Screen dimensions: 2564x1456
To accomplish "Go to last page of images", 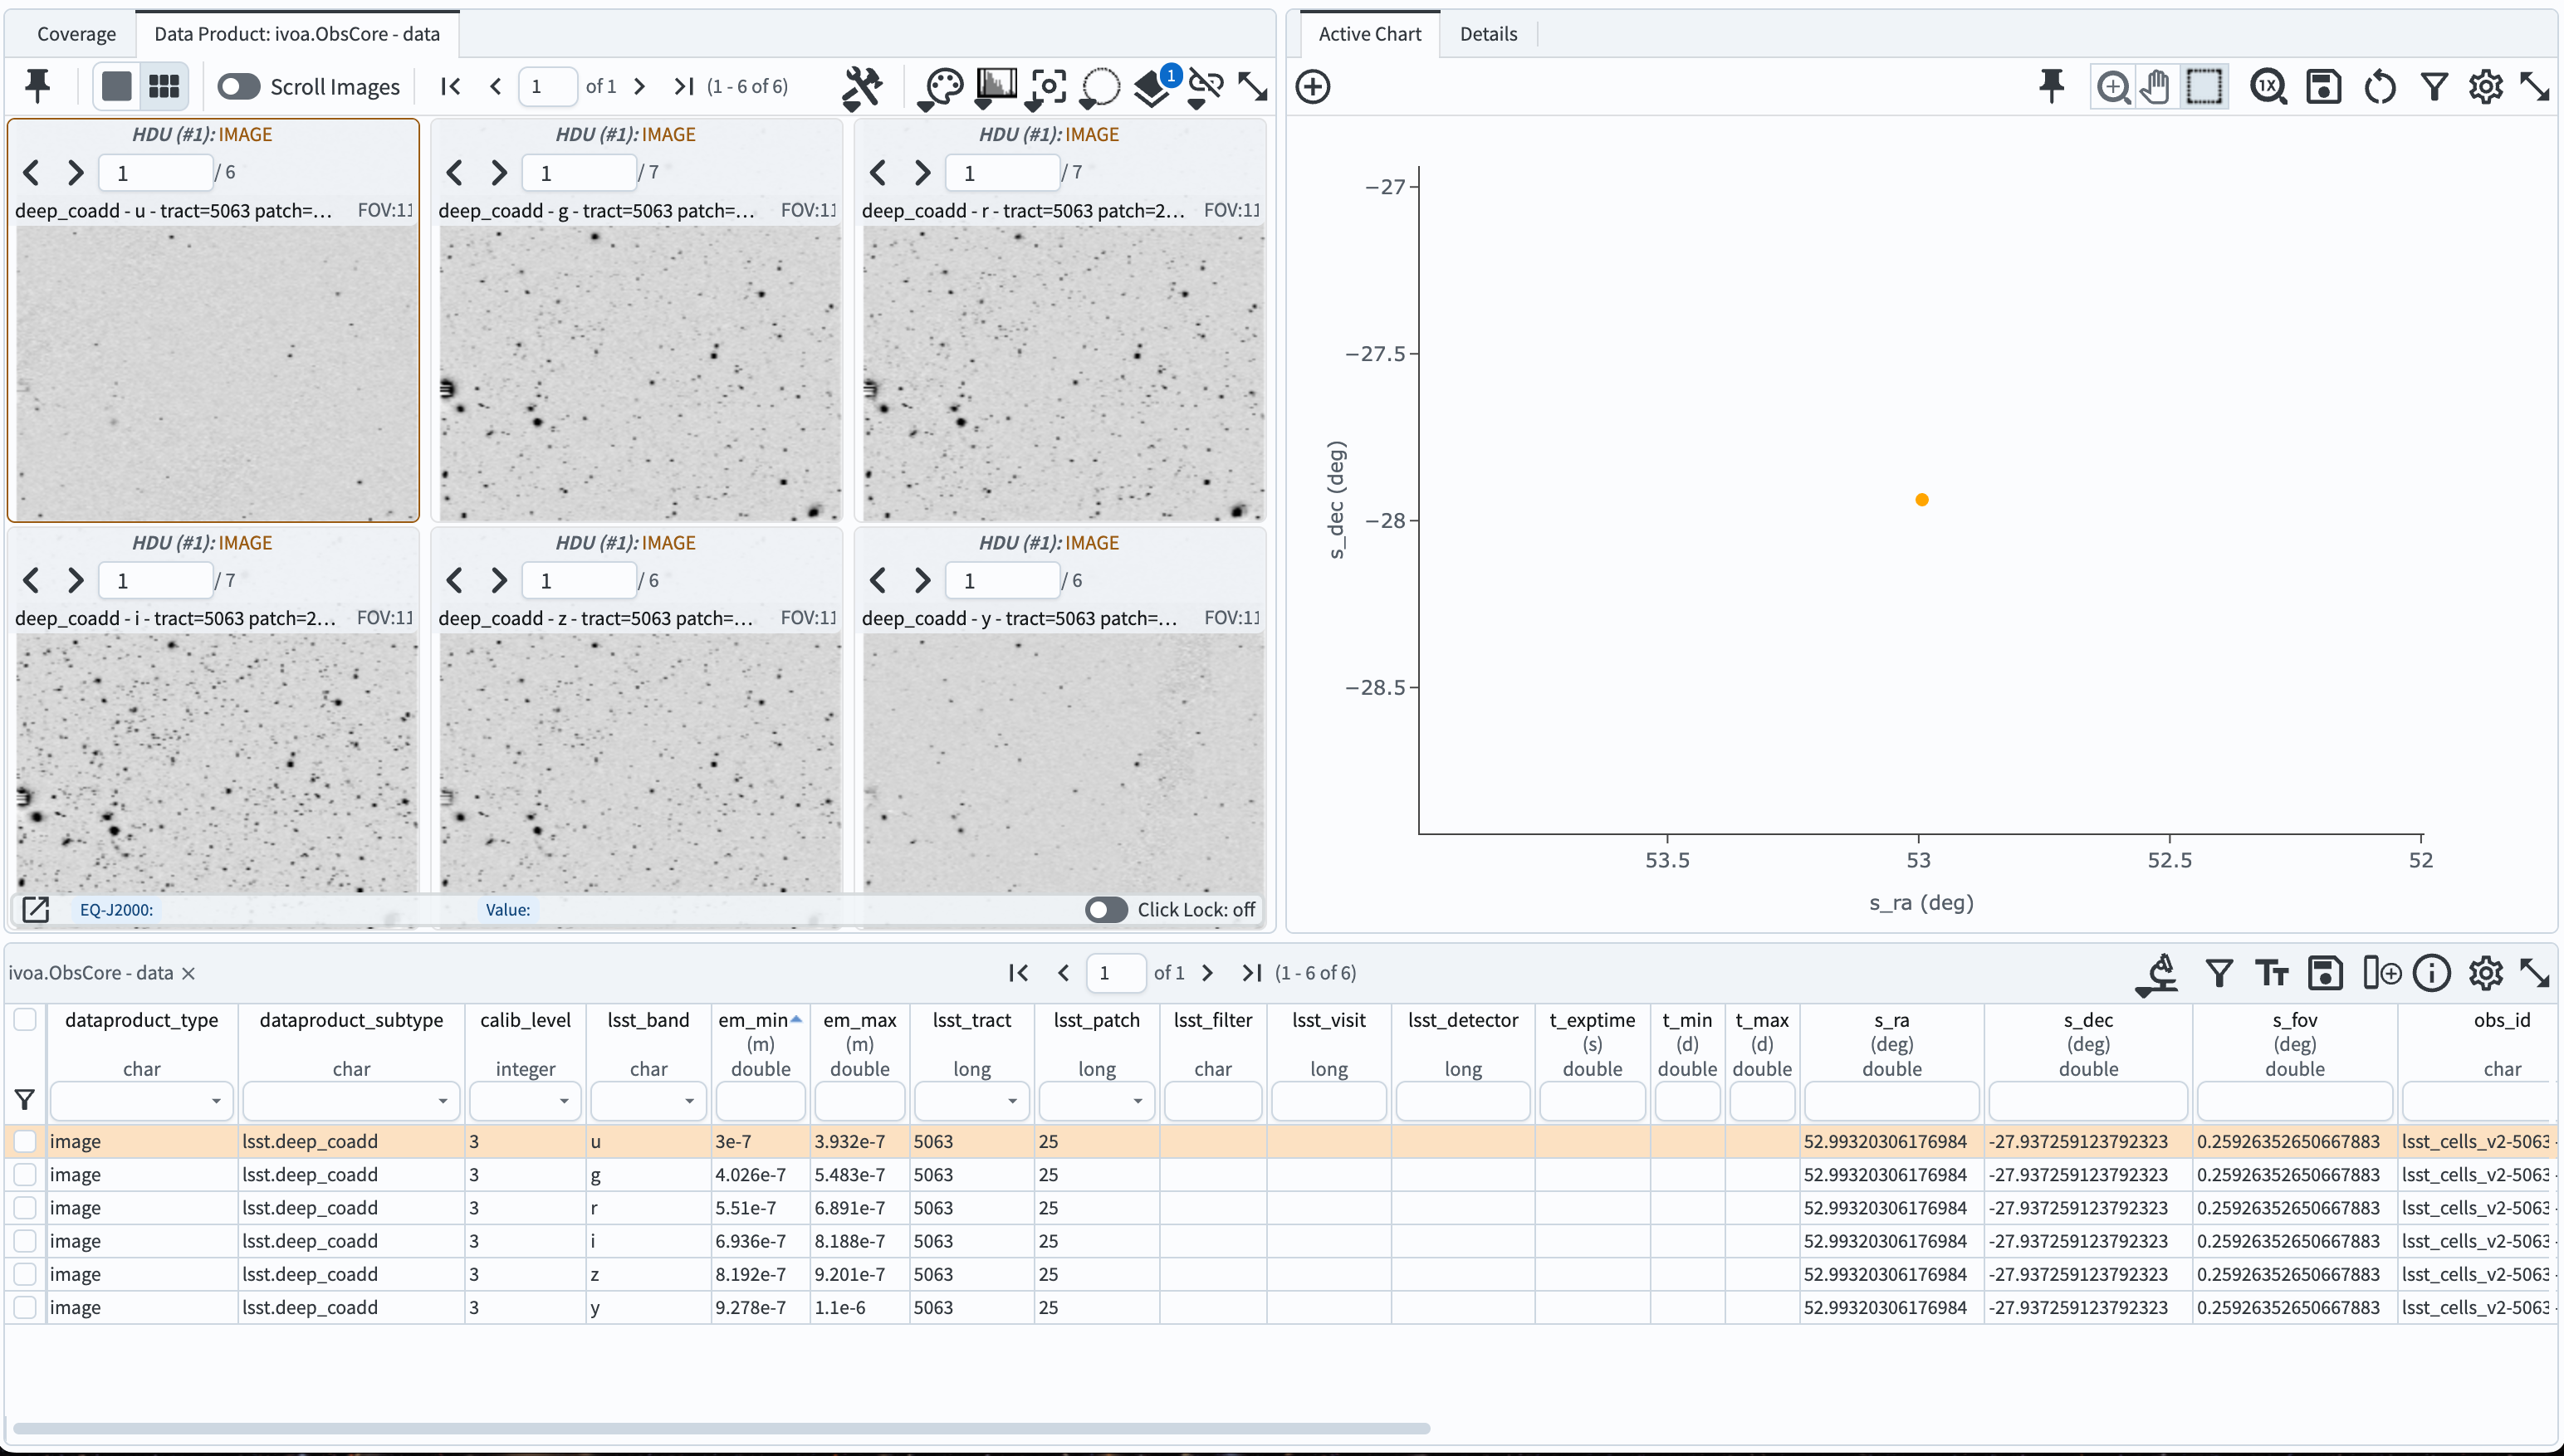I will 683,87.
